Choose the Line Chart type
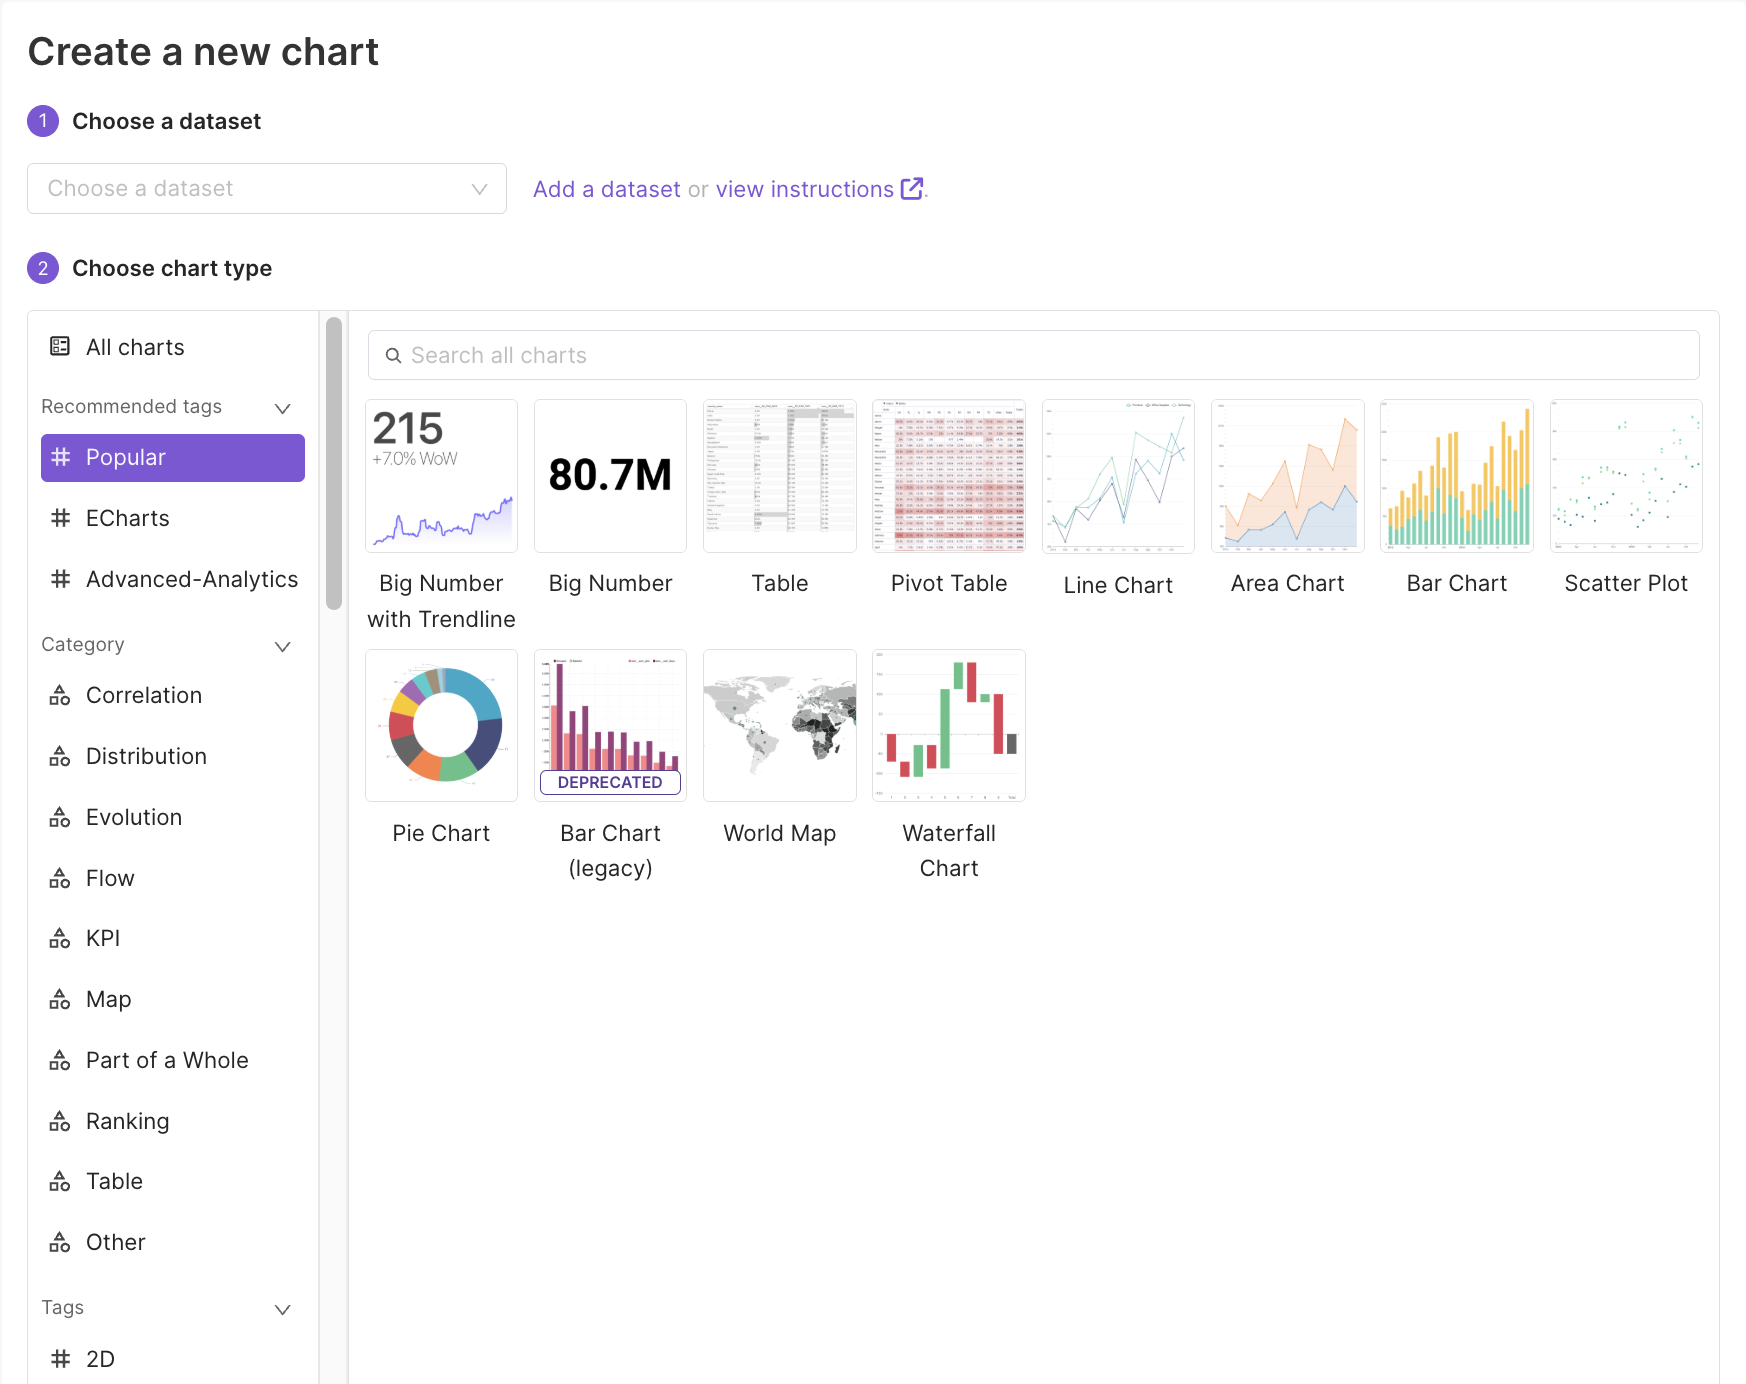This screenshot has height=1384, width=1746. (1117, 476)
